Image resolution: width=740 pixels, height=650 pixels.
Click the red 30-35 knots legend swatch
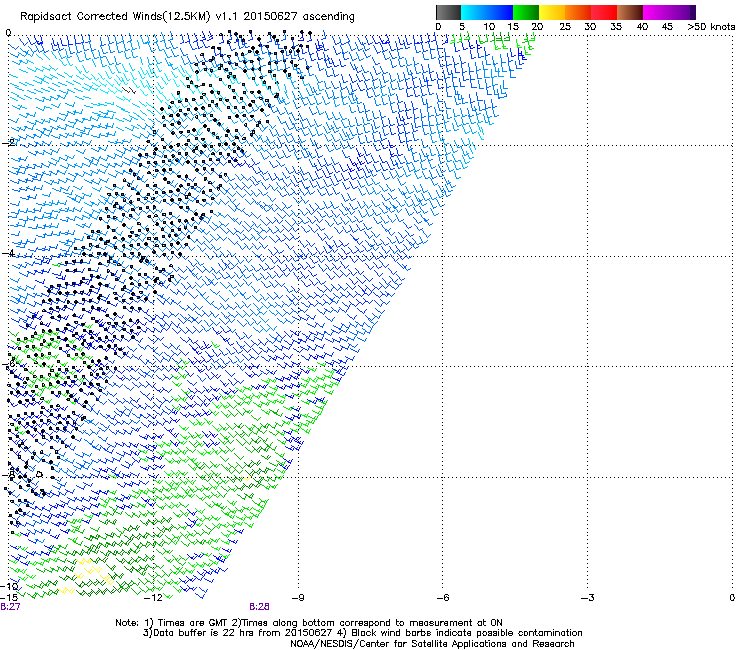coord(604,12)
